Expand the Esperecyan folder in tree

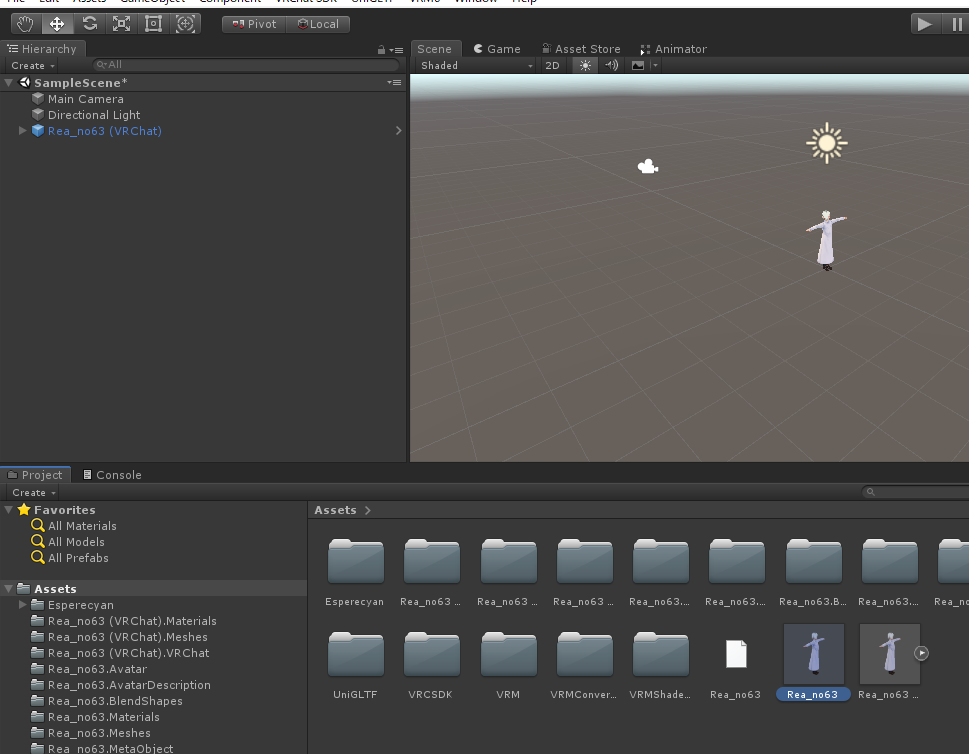point(22,604)
